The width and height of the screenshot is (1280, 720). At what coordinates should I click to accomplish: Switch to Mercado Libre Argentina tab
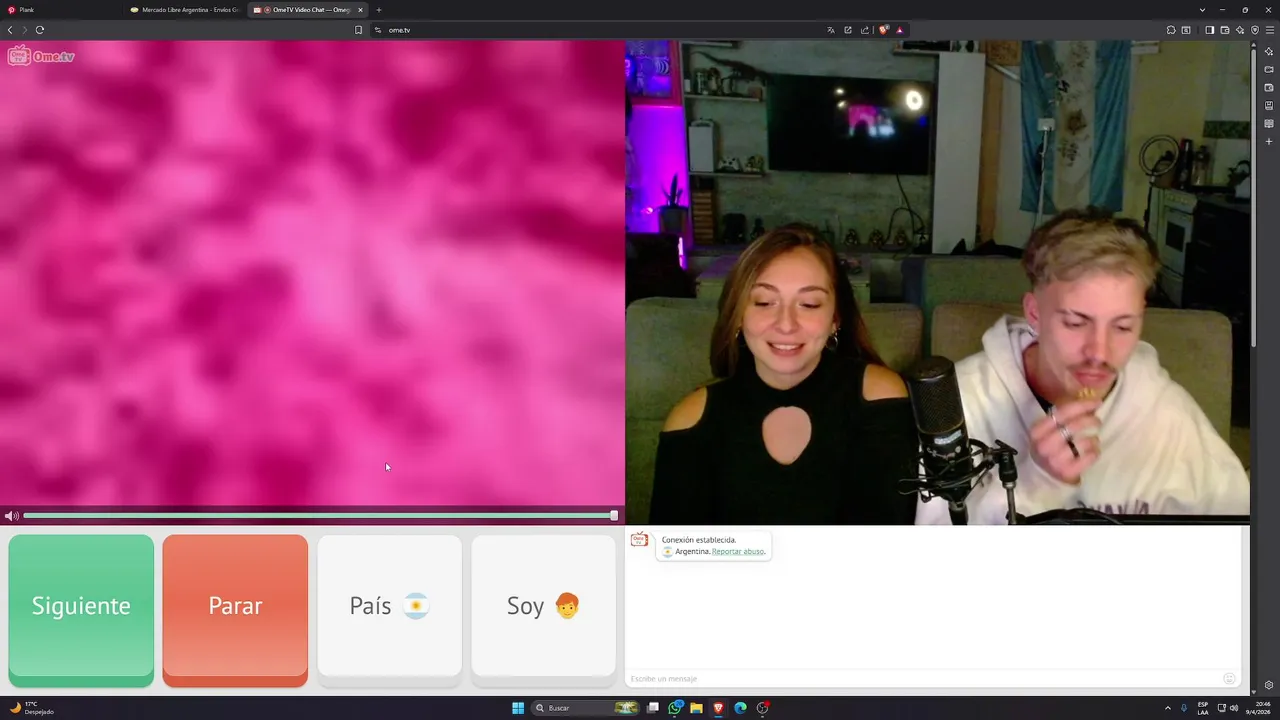(x=185, y=10)
